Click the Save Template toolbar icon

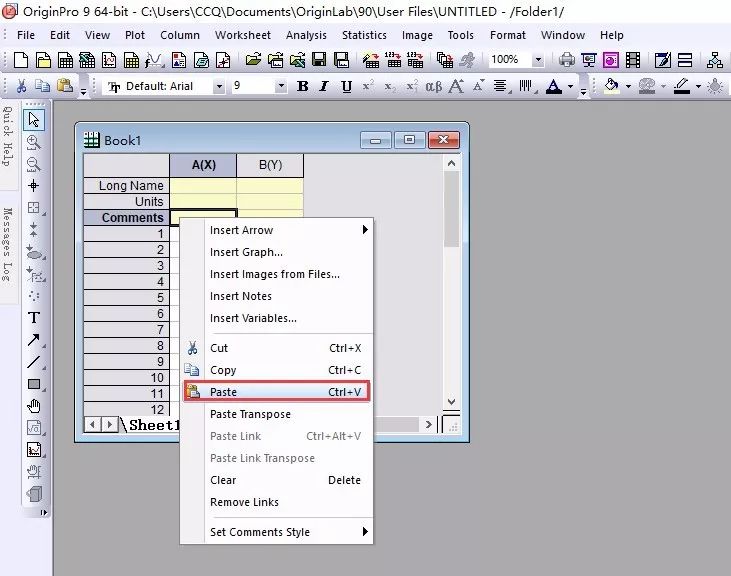[x=341, y=60]
